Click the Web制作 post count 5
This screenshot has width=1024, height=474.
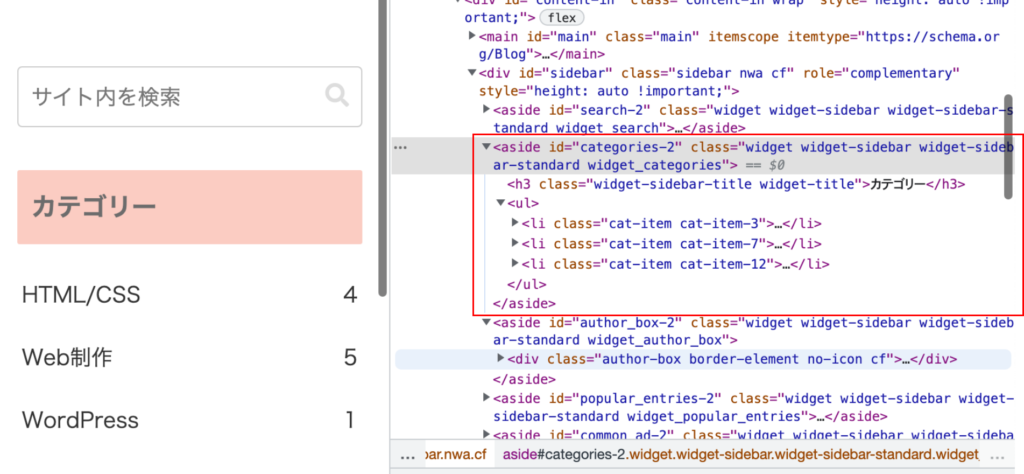click(x=350, y=357)
